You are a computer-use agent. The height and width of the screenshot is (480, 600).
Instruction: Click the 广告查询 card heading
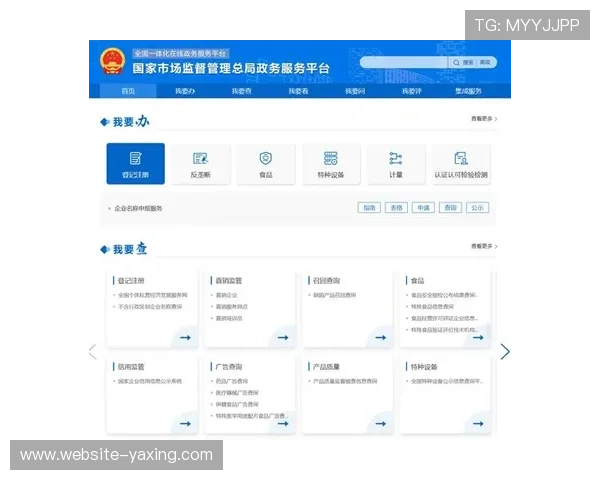pos(229,367)
